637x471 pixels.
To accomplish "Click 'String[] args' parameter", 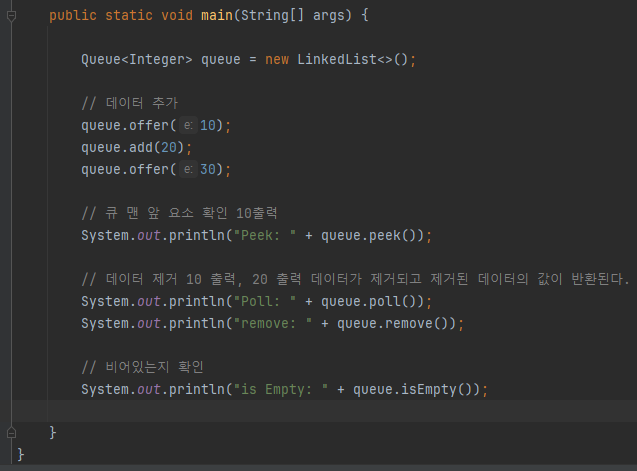I will coord(292,15).
